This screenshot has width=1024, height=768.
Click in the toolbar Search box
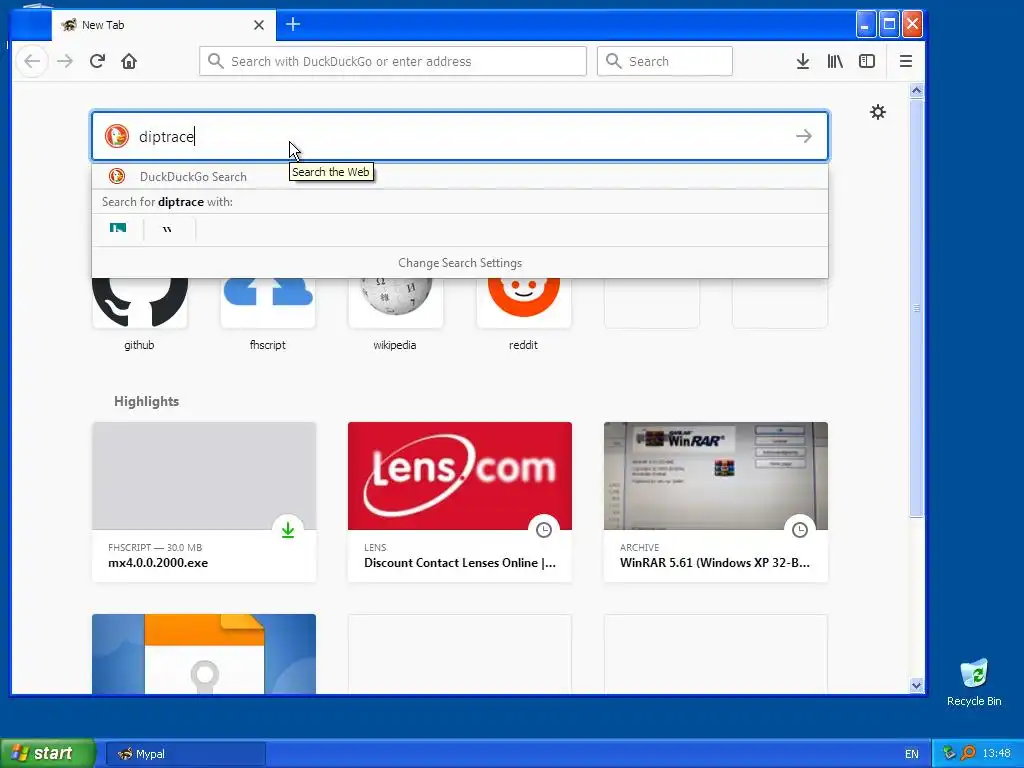(x=665, y=61)
